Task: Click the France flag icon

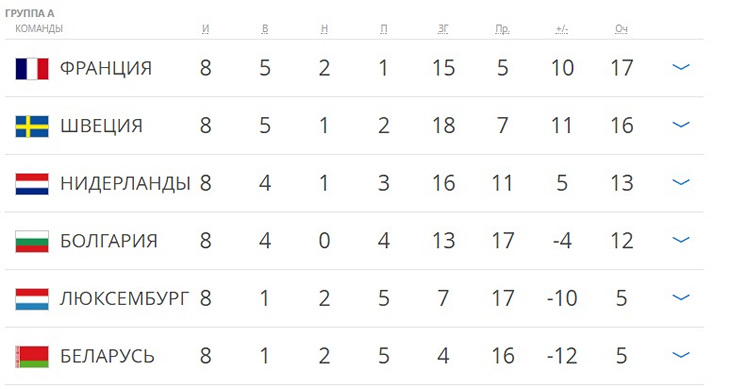Action: (32, 68)
